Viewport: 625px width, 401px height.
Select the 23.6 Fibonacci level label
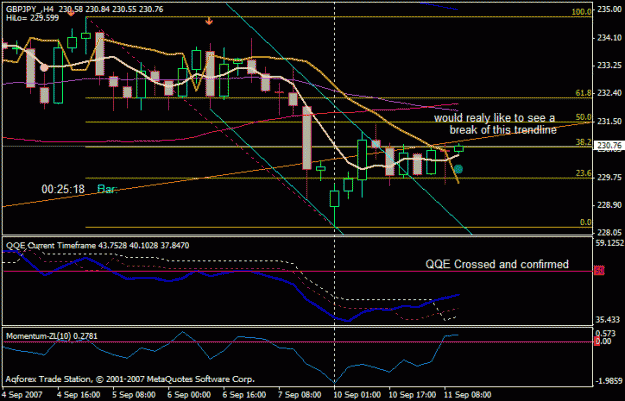click(583, 173)
